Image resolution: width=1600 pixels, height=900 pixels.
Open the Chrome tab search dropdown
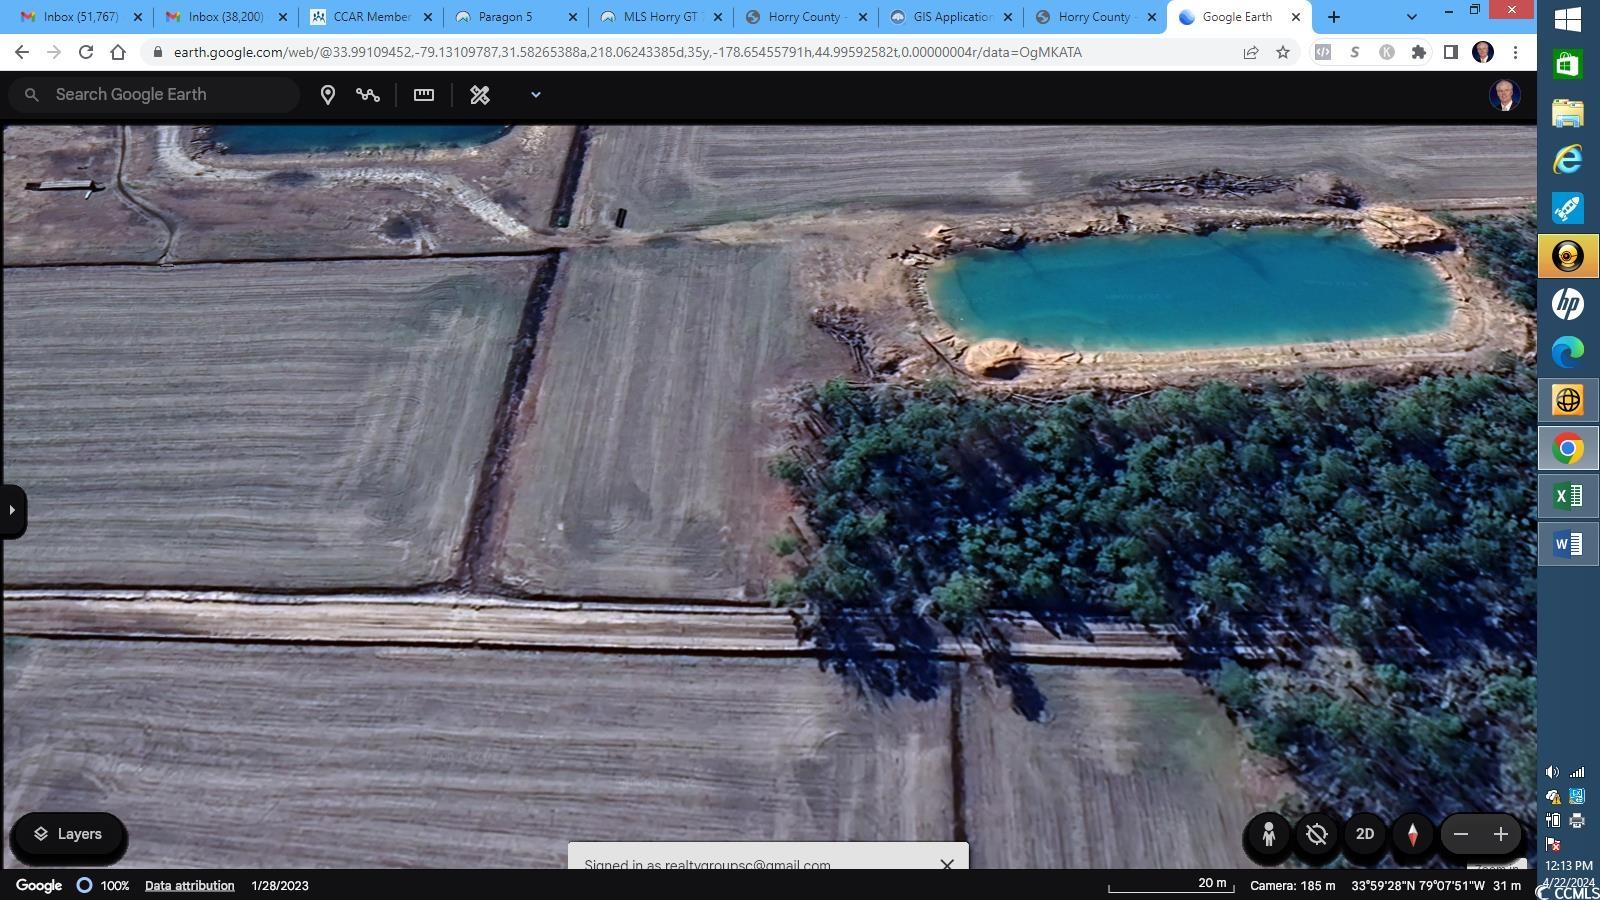point(1411,17)
